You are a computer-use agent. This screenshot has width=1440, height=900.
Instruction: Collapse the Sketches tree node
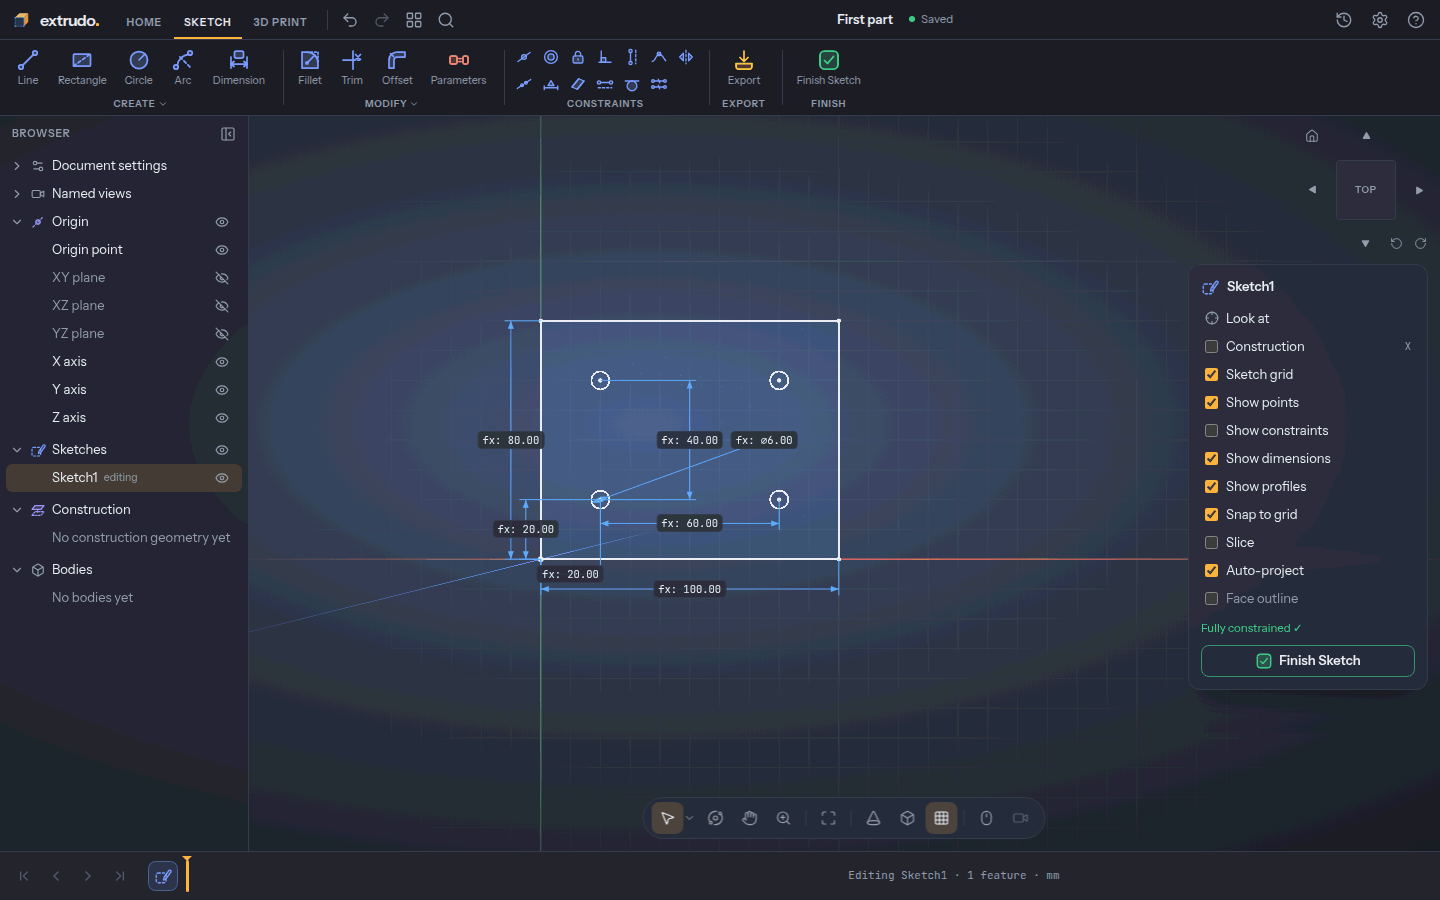click(x=17, y=450)
